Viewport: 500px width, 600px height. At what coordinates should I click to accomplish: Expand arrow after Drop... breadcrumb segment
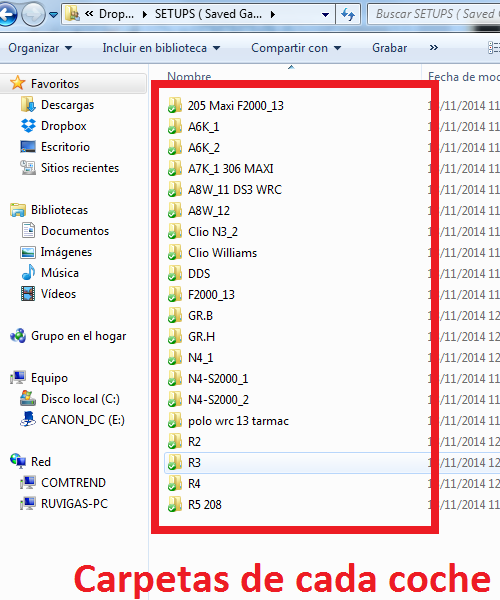tap(145, 15)
